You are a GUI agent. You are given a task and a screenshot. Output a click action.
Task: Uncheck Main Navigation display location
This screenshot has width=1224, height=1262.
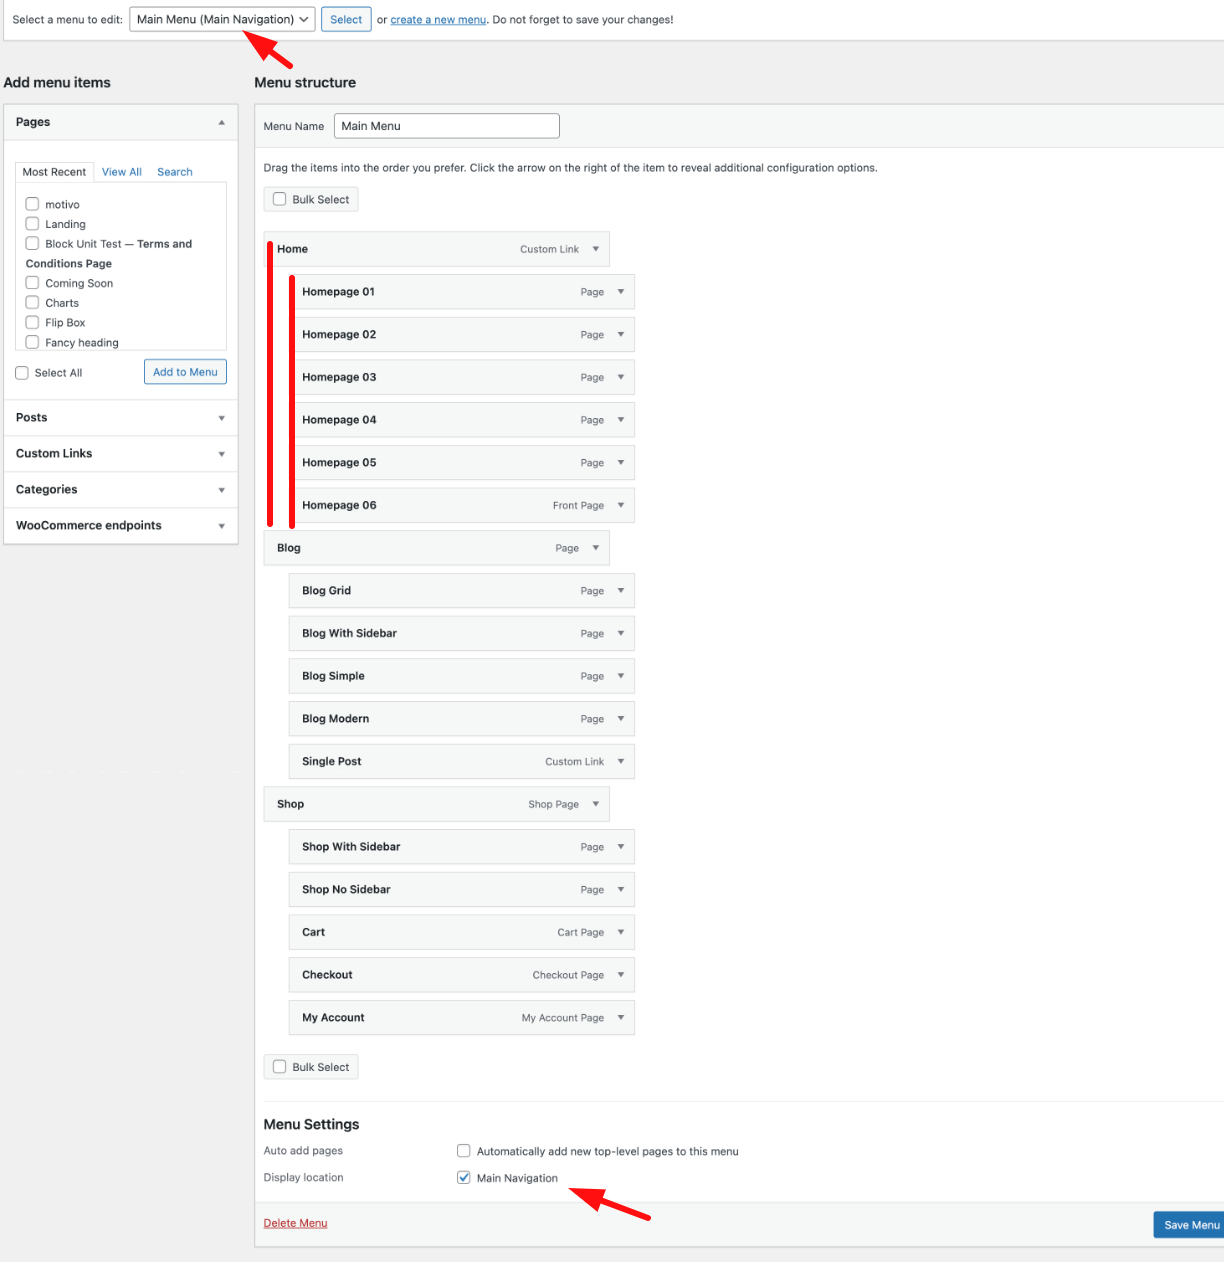pyautogui.click(x=464, y=1178)
